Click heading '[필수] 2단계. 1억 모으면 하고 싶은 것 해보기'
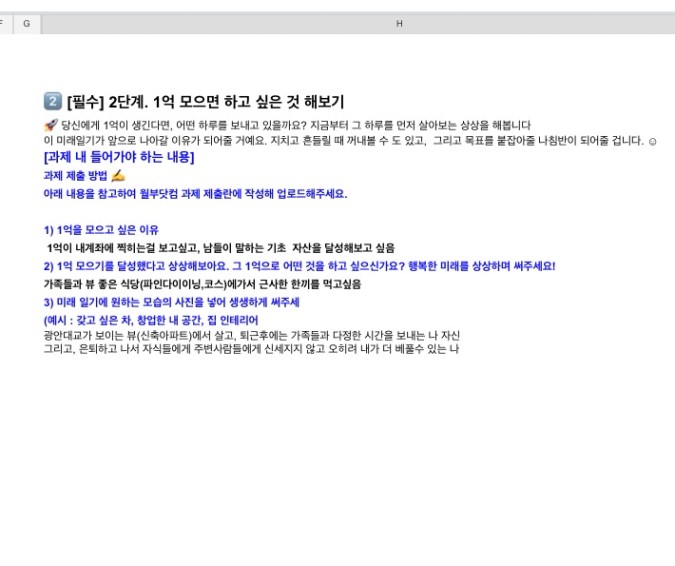 (x=205, y=102)
